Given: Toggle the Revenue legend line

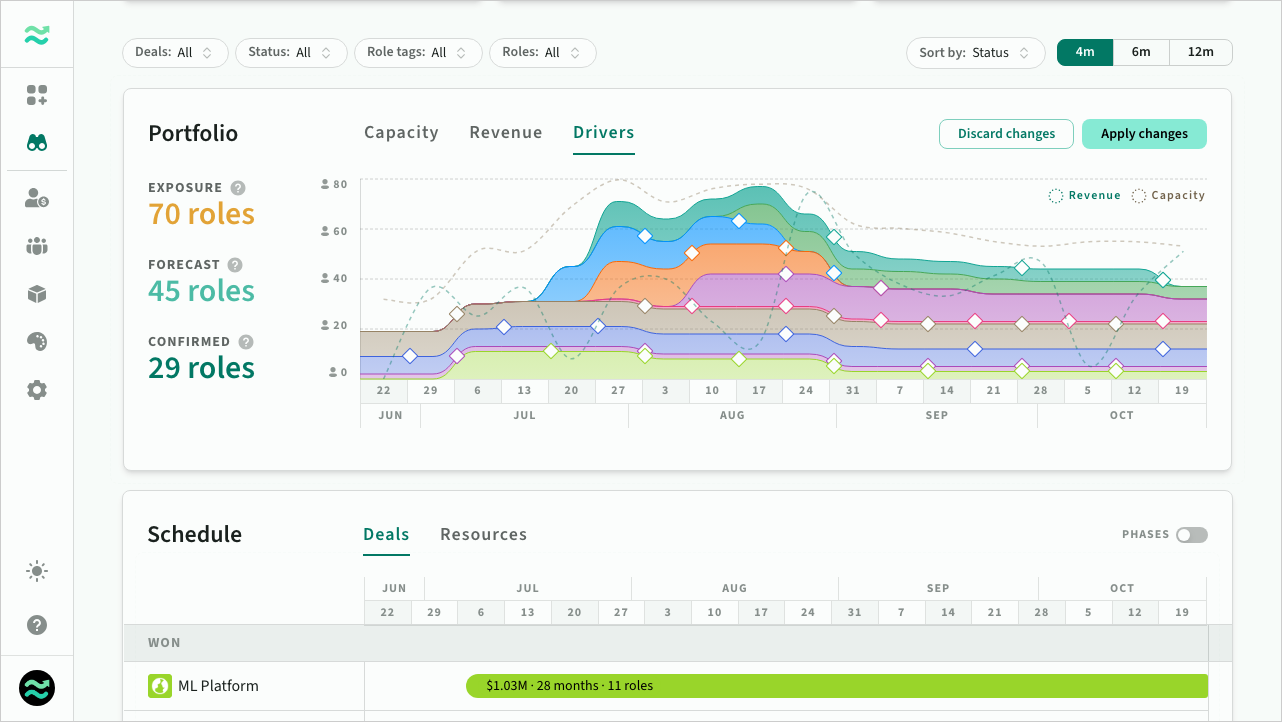Looking at the screenshot, I should tap(1085, 196).
